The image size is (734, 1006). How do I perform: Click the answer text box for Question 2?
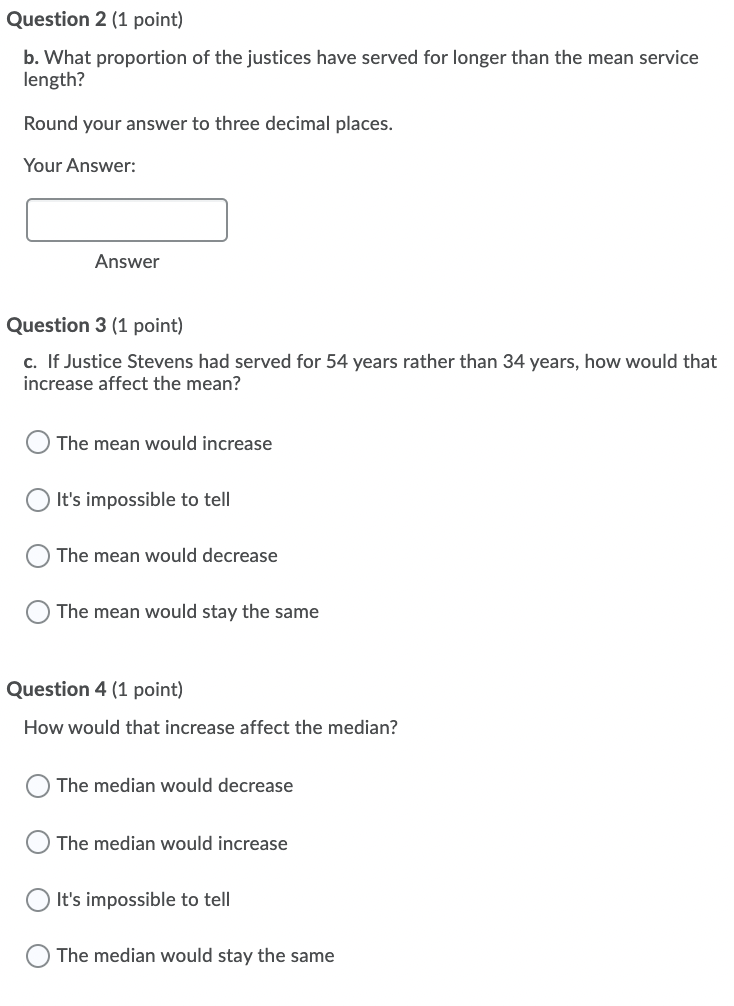coord(126,219)
